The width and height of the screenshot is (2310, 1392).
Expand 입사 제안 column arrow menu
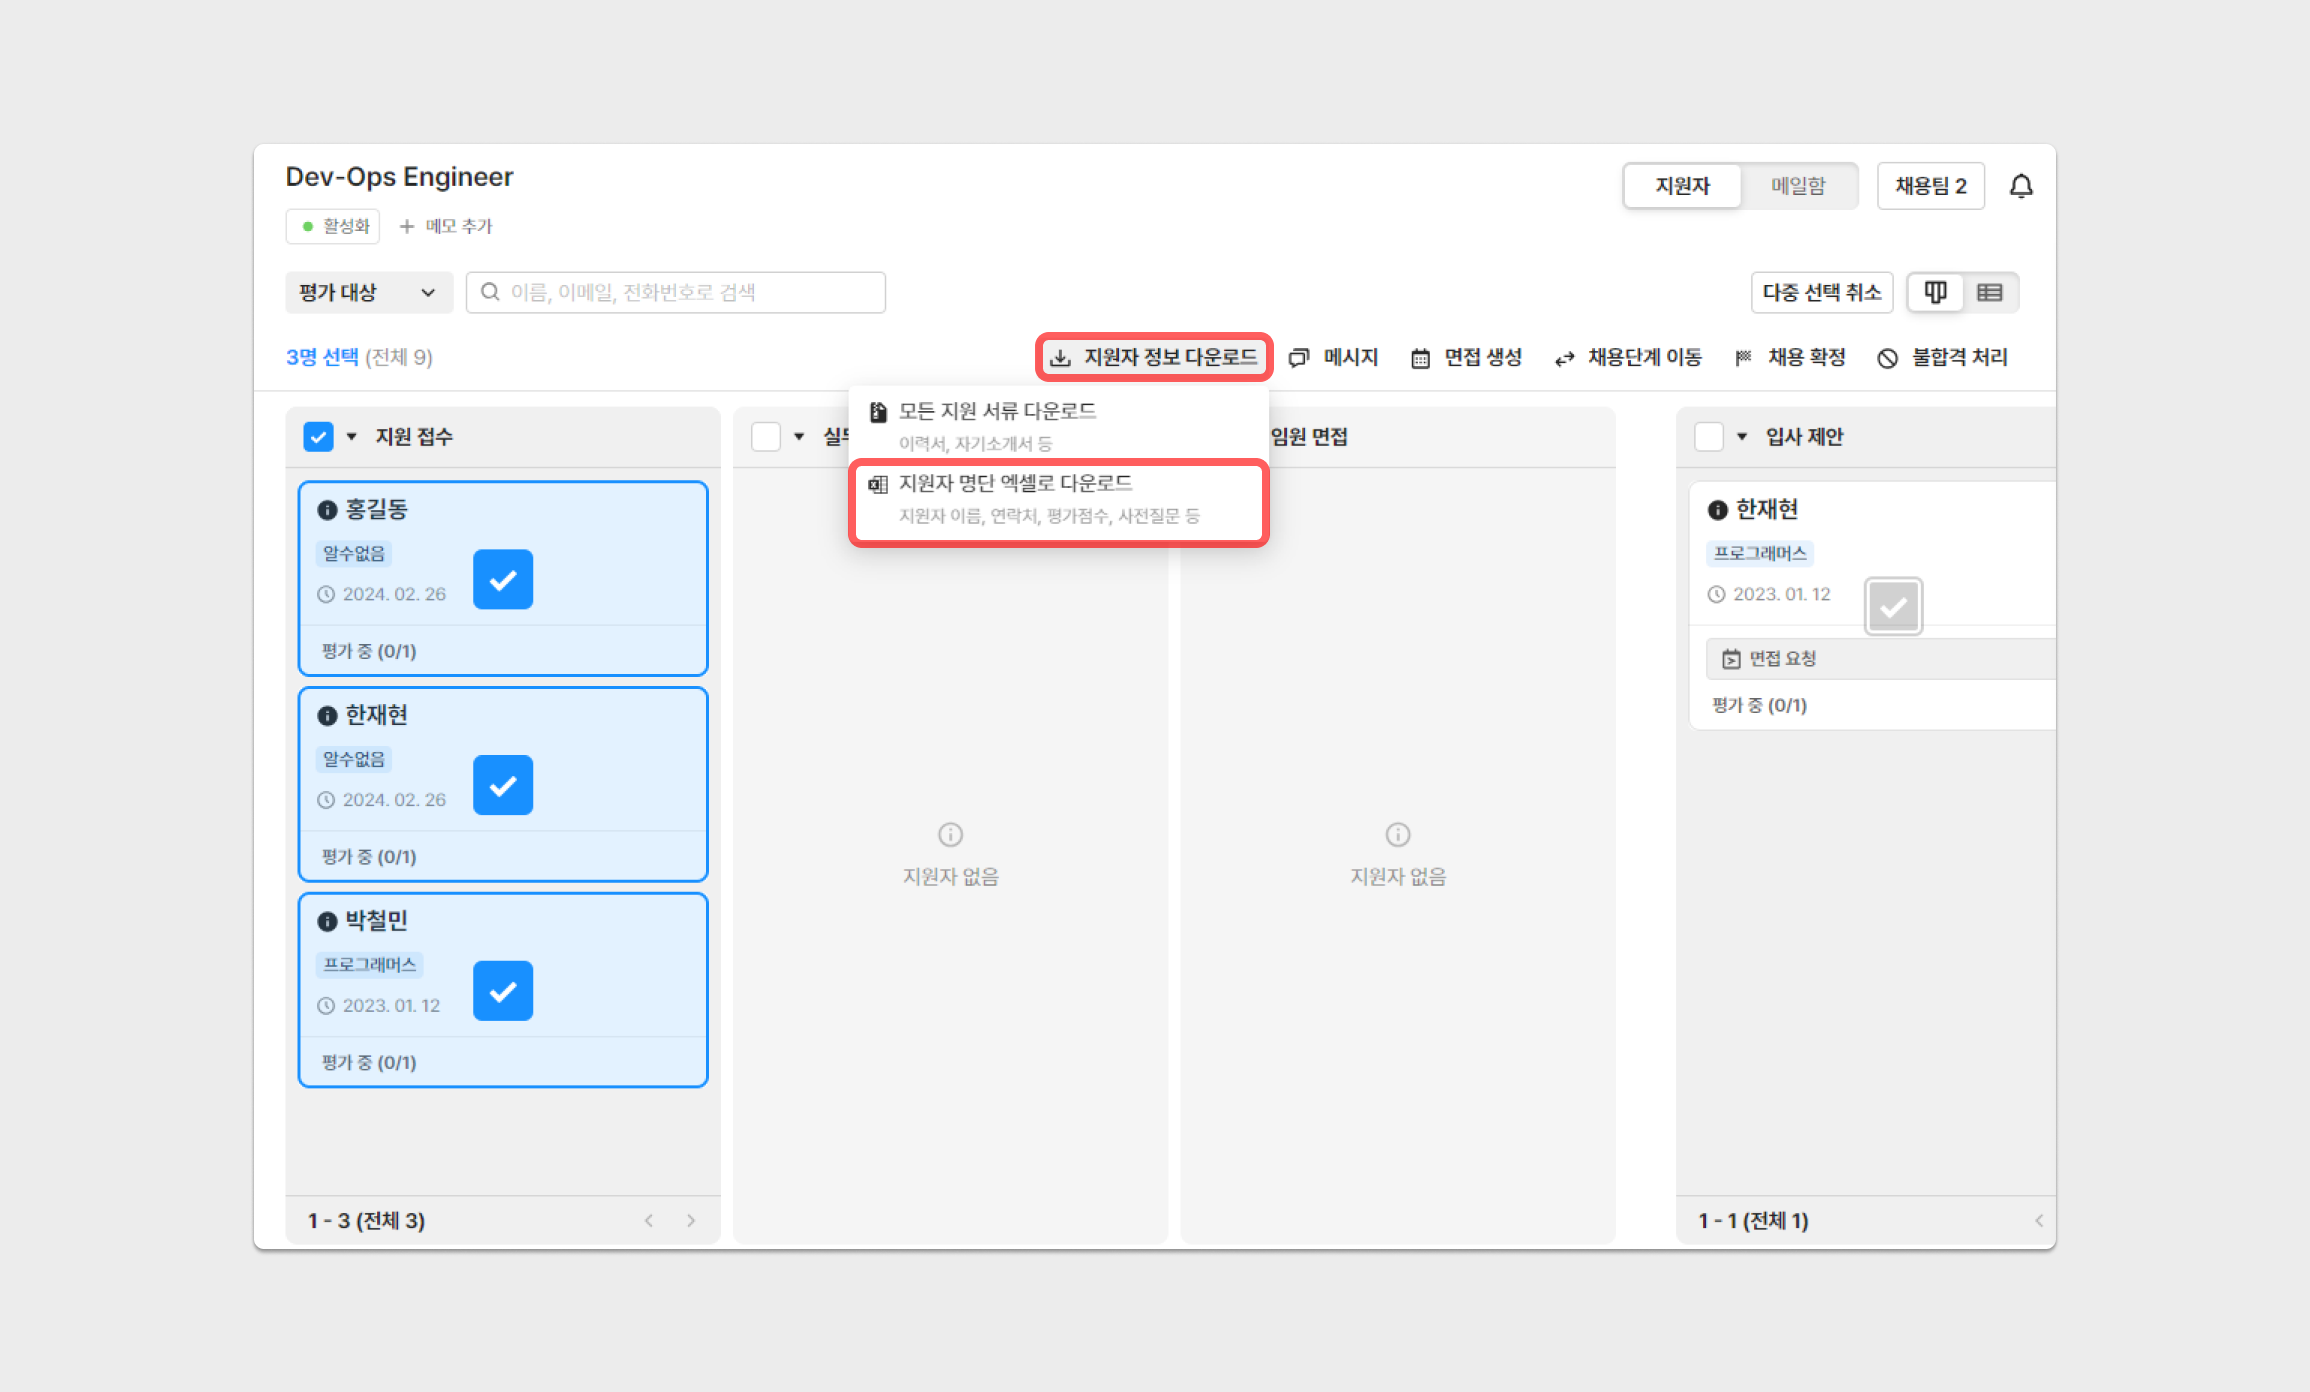click(1742, 437)
